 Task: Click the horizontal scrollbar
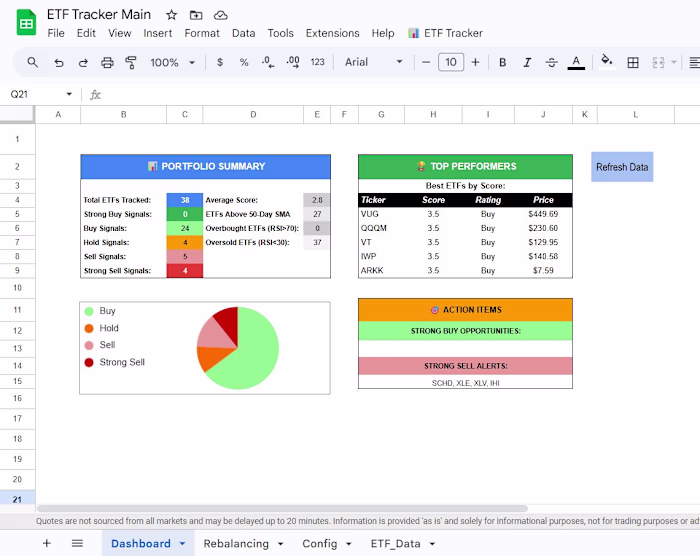(x=282, y=508)
